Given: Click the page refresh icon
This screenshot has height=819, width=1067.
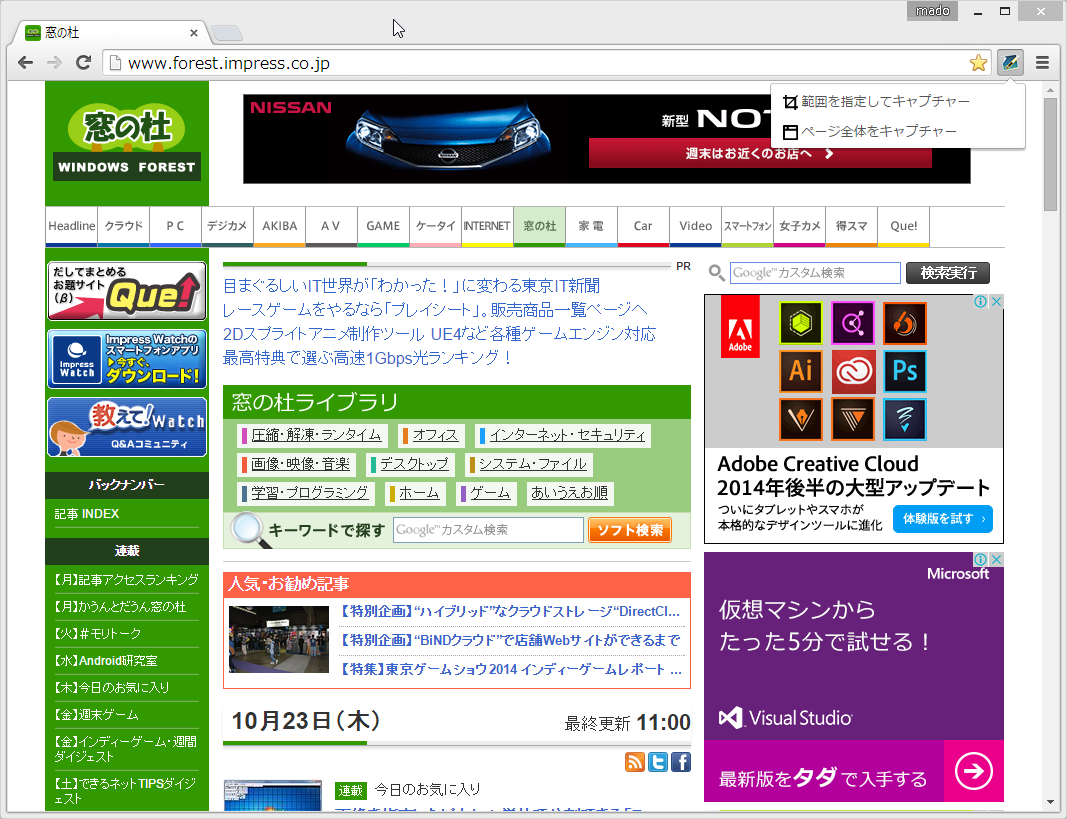Looking at the screenshot, I should 83,61.
